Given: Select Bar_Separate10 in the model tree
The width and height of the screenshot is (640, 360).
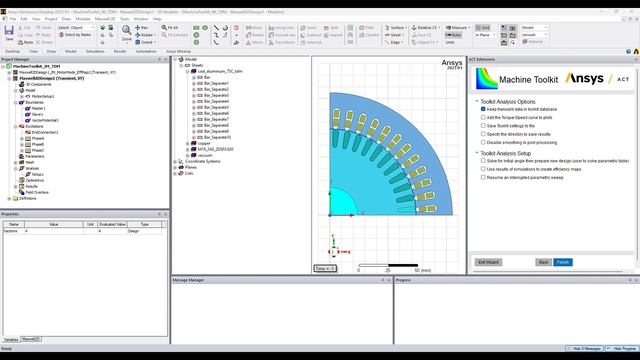Looking at the screenshot, I should [217, 138].
